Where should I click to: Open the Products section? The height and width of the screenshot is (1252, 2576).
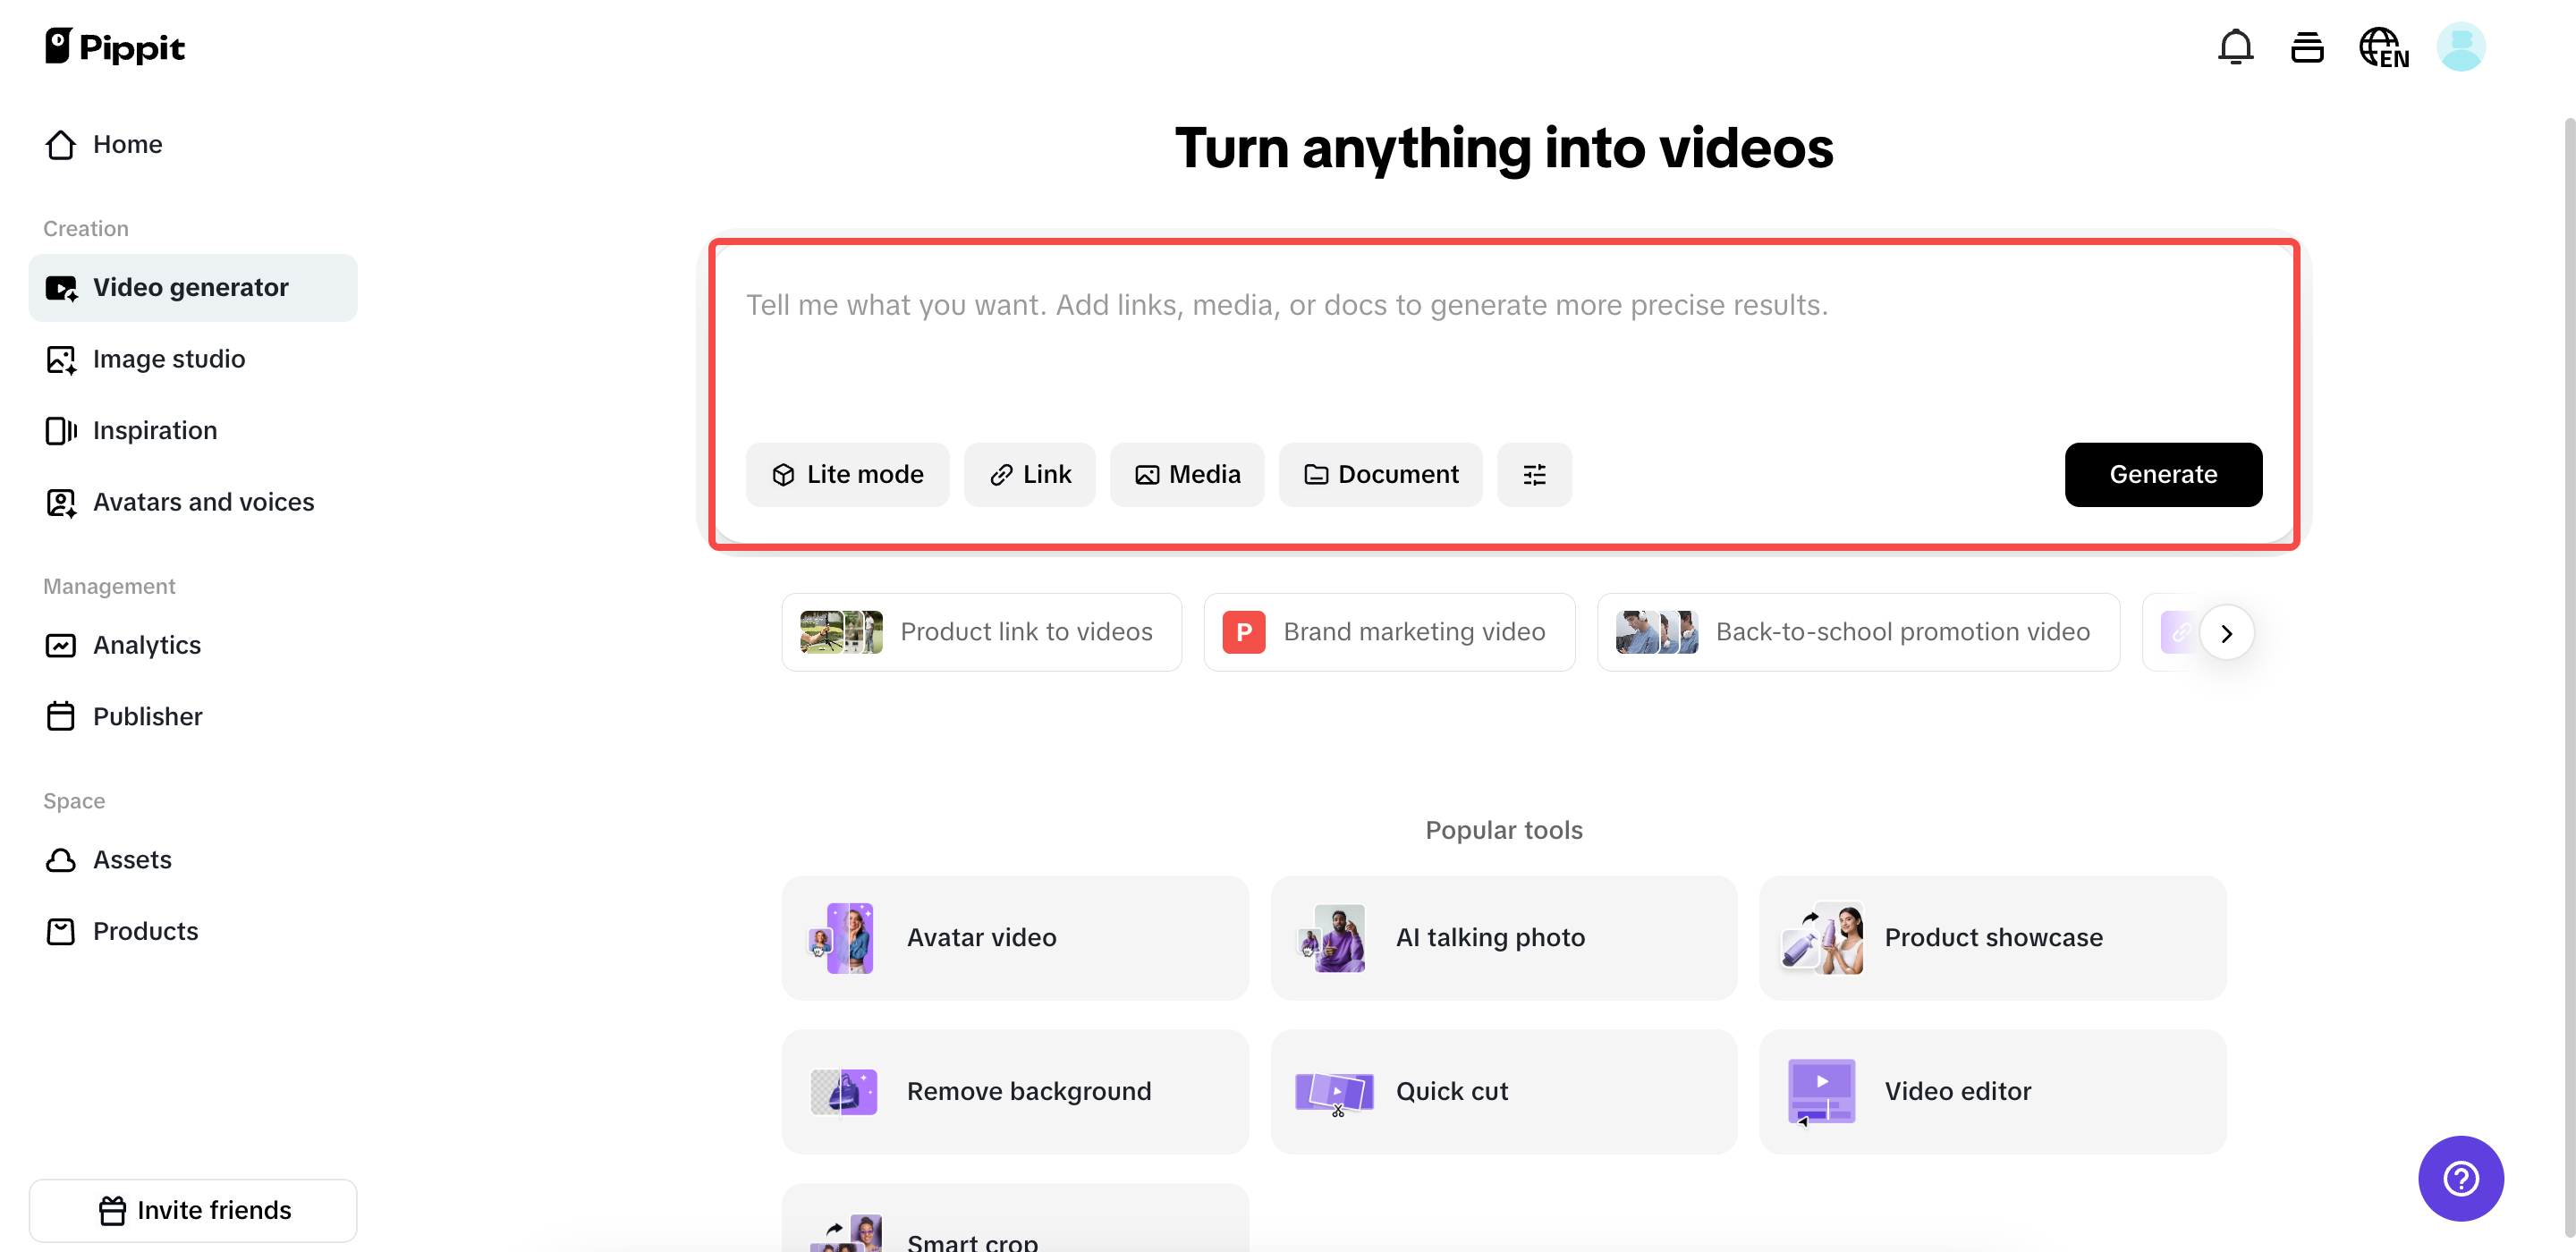[x=145, y=931]
